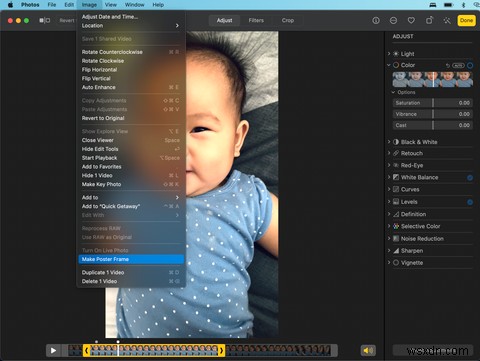This screenshot has width=480, height=361.
Task: Click the Definition triangle icon
Action: [396, 214]
